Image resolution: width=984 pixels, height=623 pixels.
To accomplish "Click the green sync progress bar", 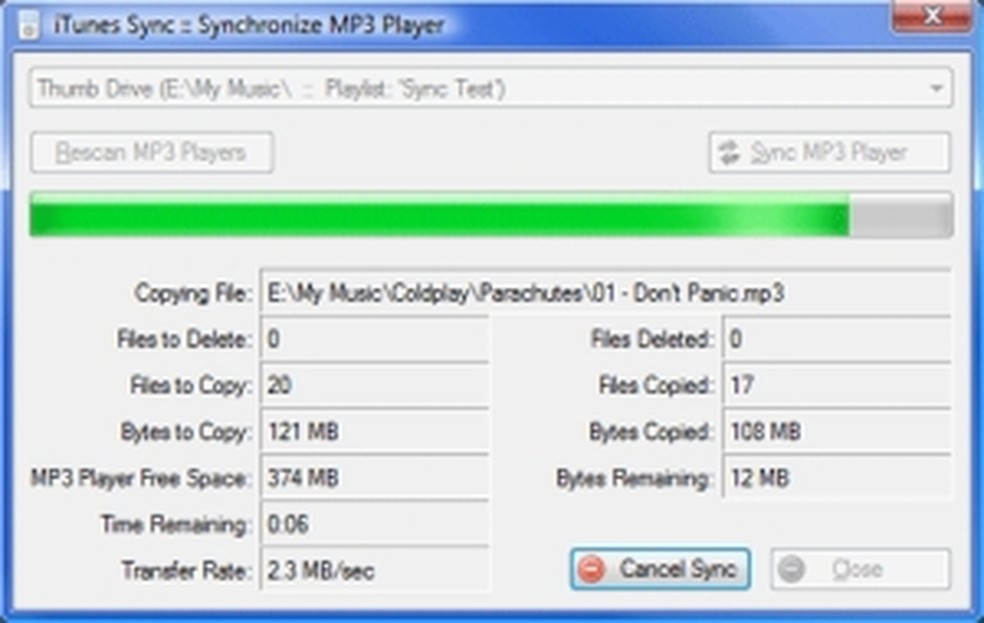I will click(x=491, y=215).
